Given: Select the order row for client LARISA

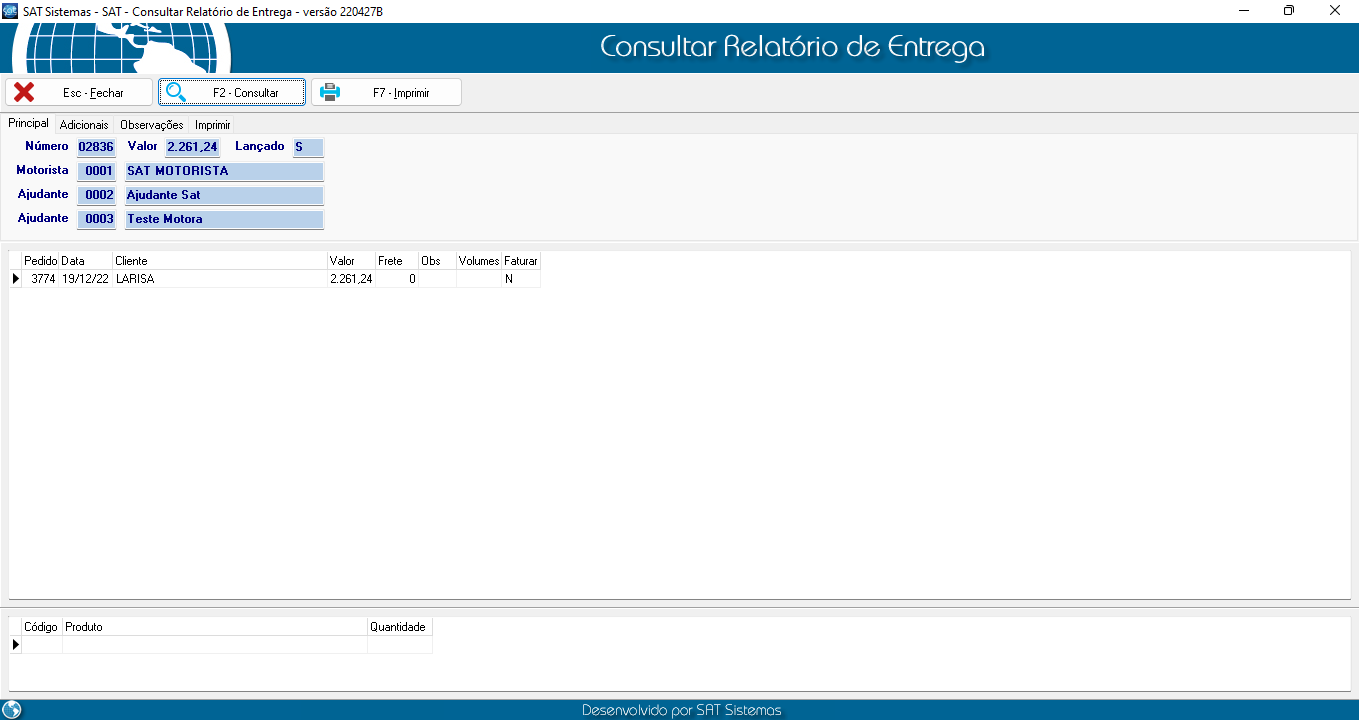Looking at the screenshot, I should click(220, 279).
